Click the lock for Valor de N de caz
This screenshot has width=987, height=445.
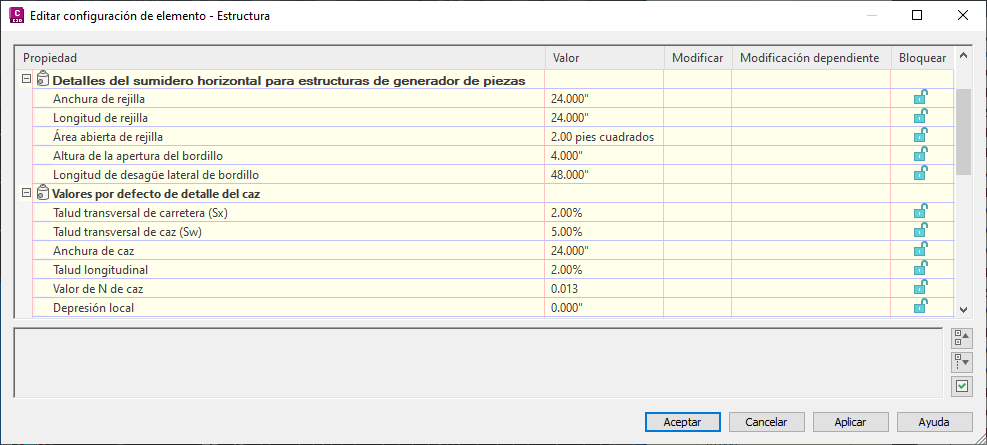920,288
